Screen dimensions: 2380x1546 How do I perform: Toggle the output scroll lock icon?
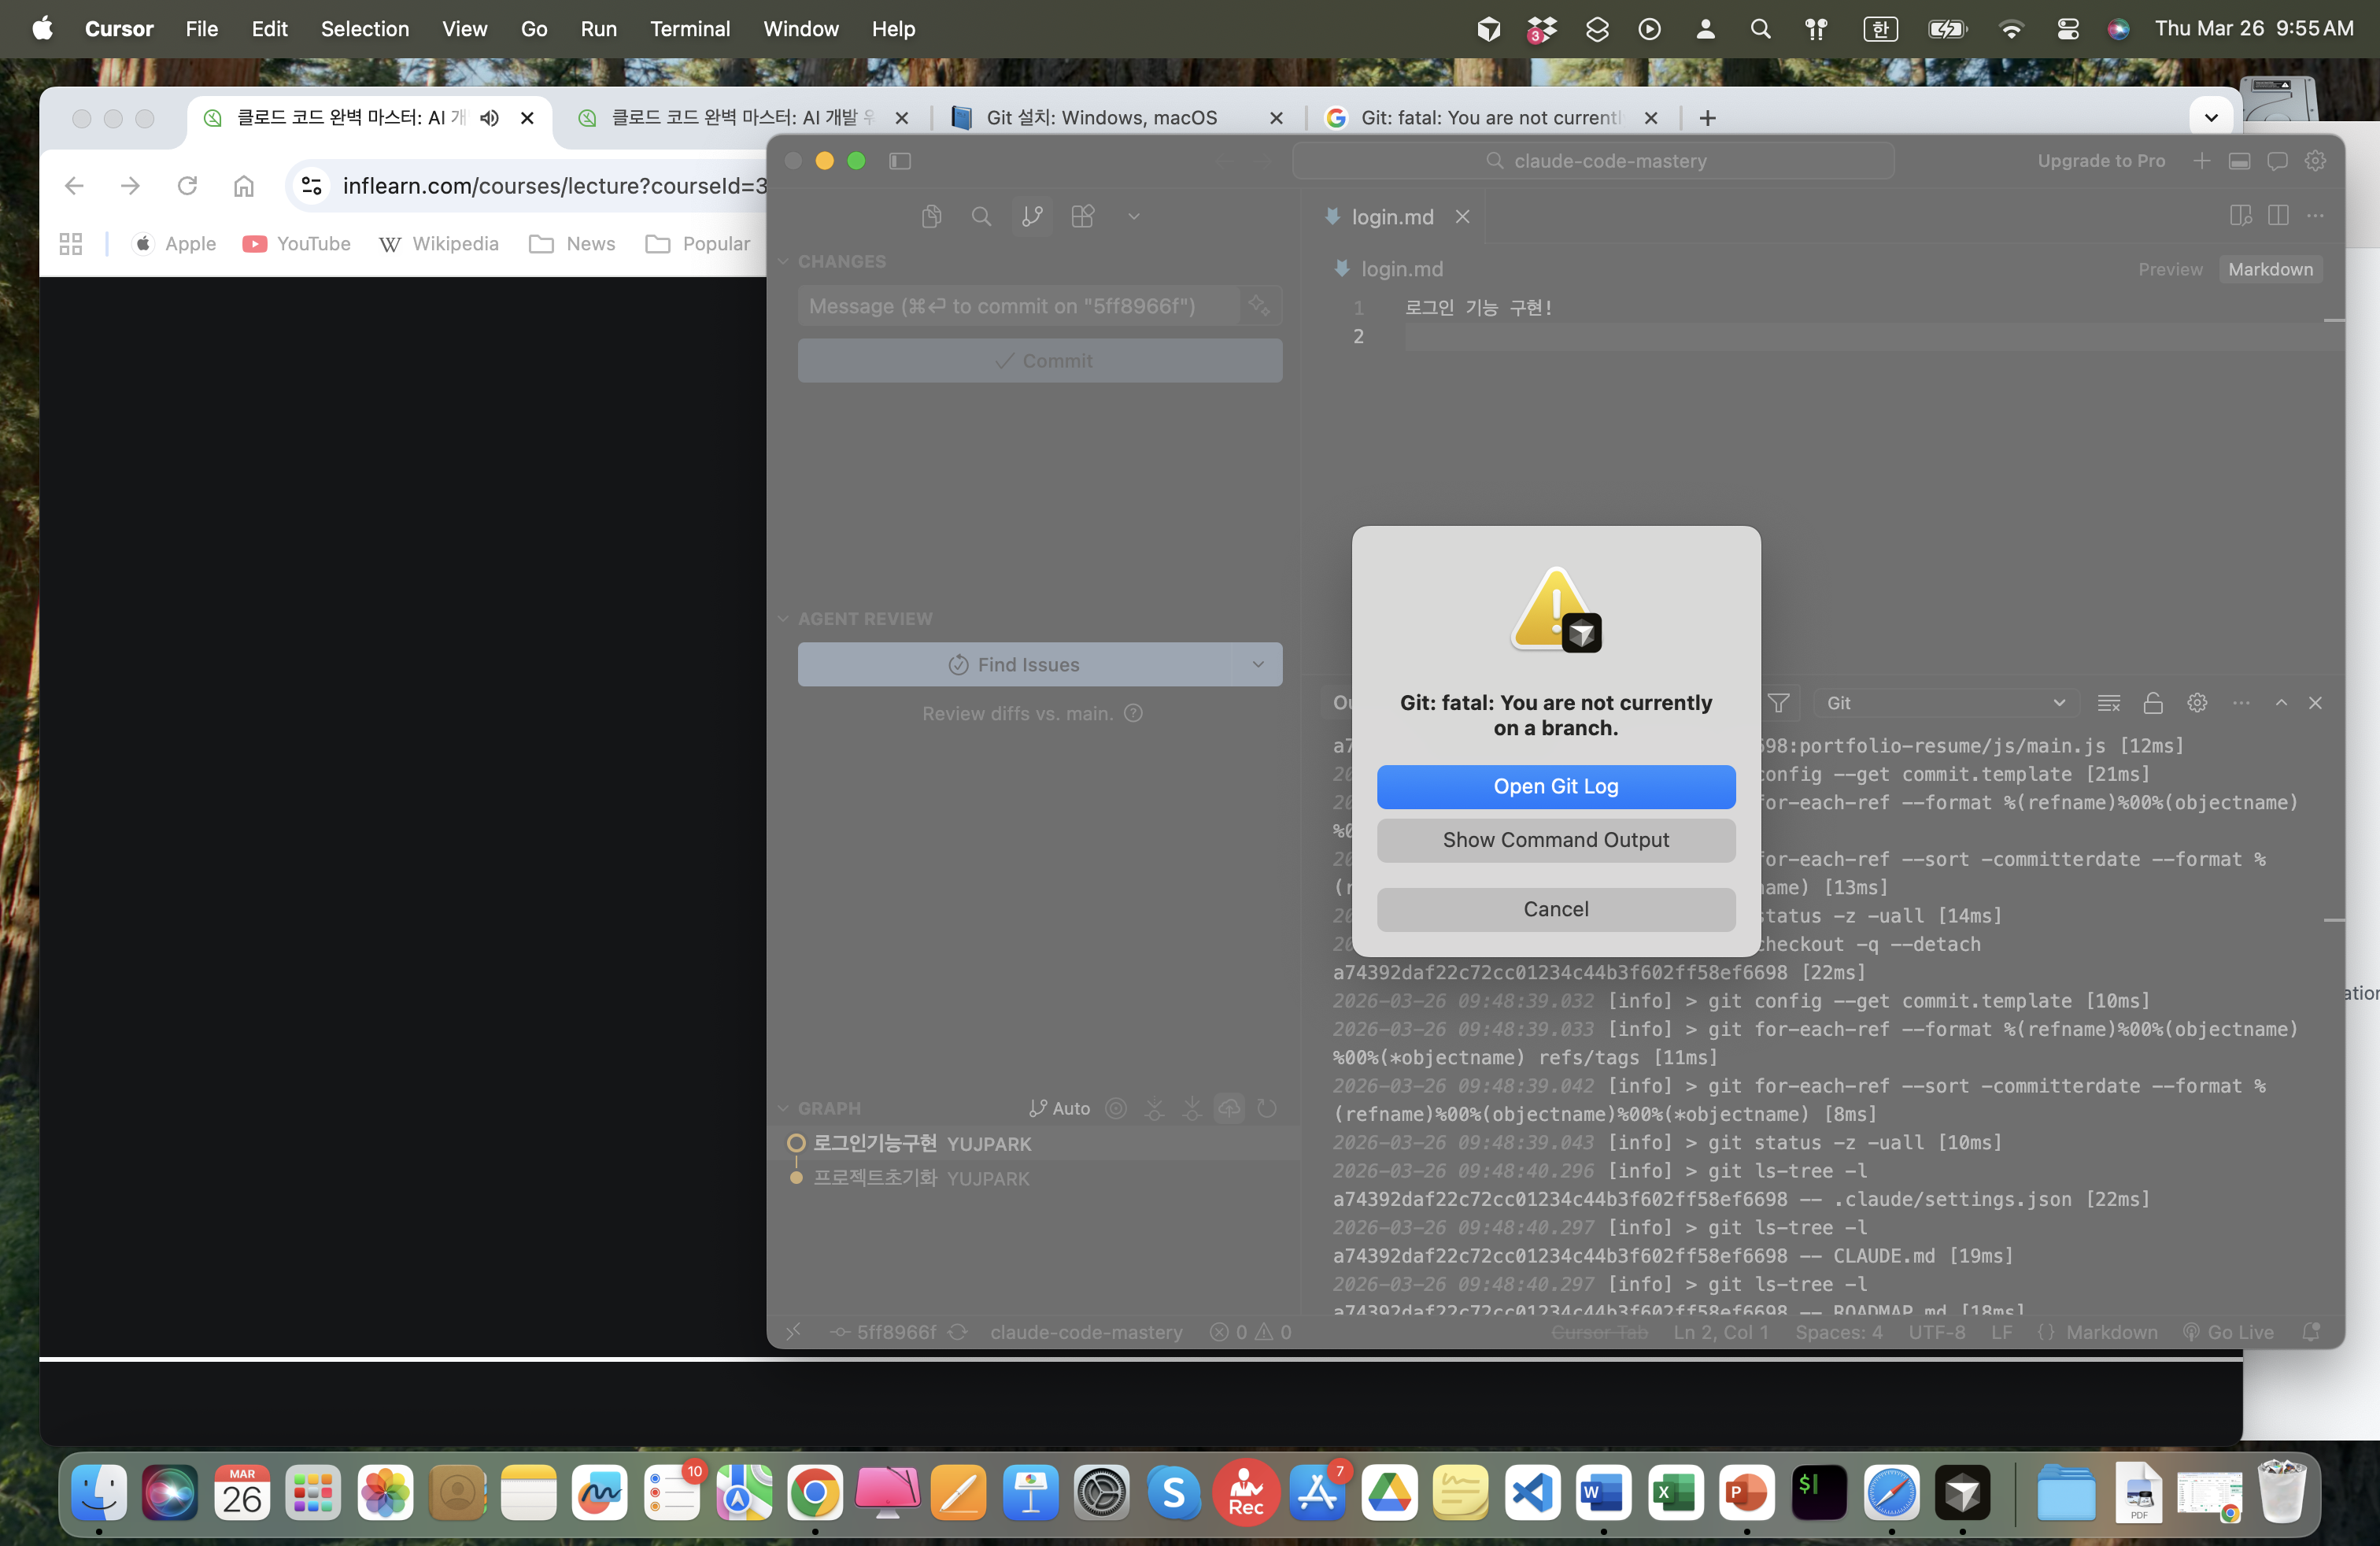(x=2152, y=703)
